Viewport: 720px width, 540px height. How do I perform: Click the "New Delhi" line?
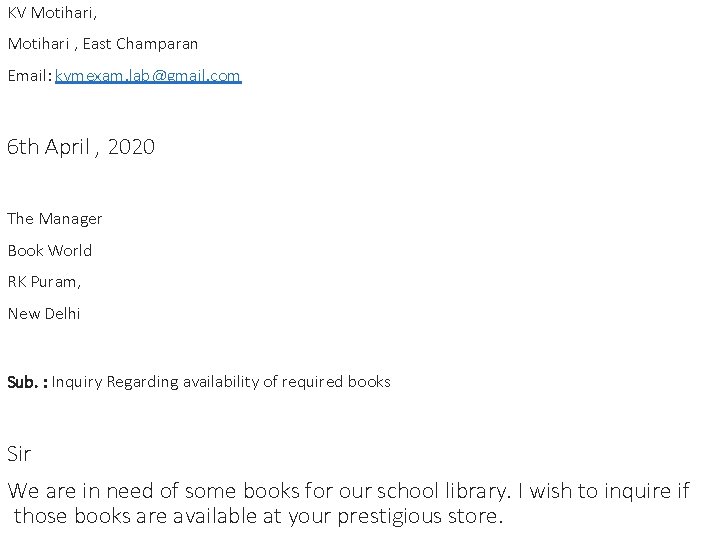click(x=44, y=313)
